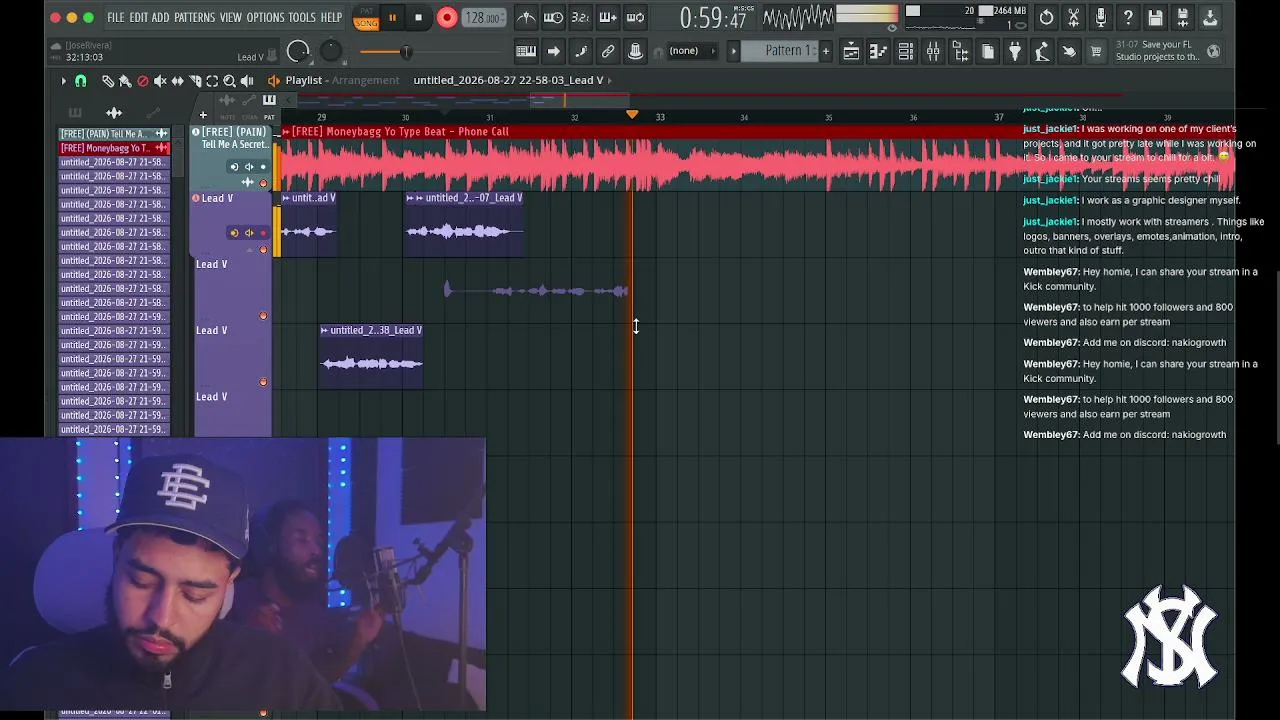This screenshot has width=1280, height=720.
Task: Open the project picker files icon
Action: pyautogui.click(x=987, y=51)
